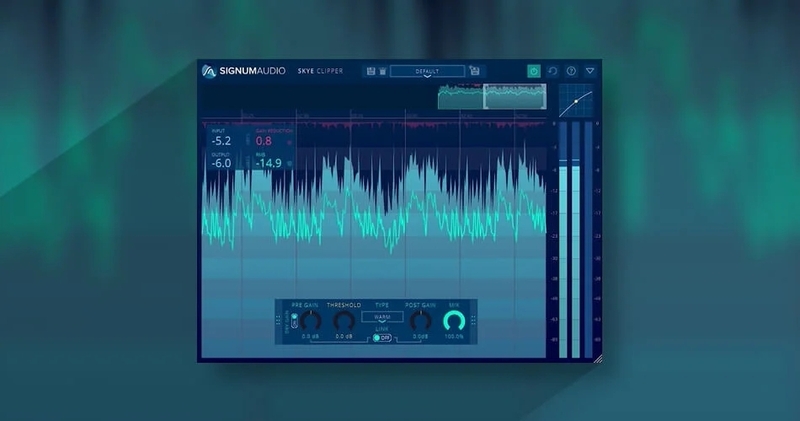The width and height of the screenshot is (800, 421).
Task: Click the right panel drag handle dots
Action: (x=473, y=320)
